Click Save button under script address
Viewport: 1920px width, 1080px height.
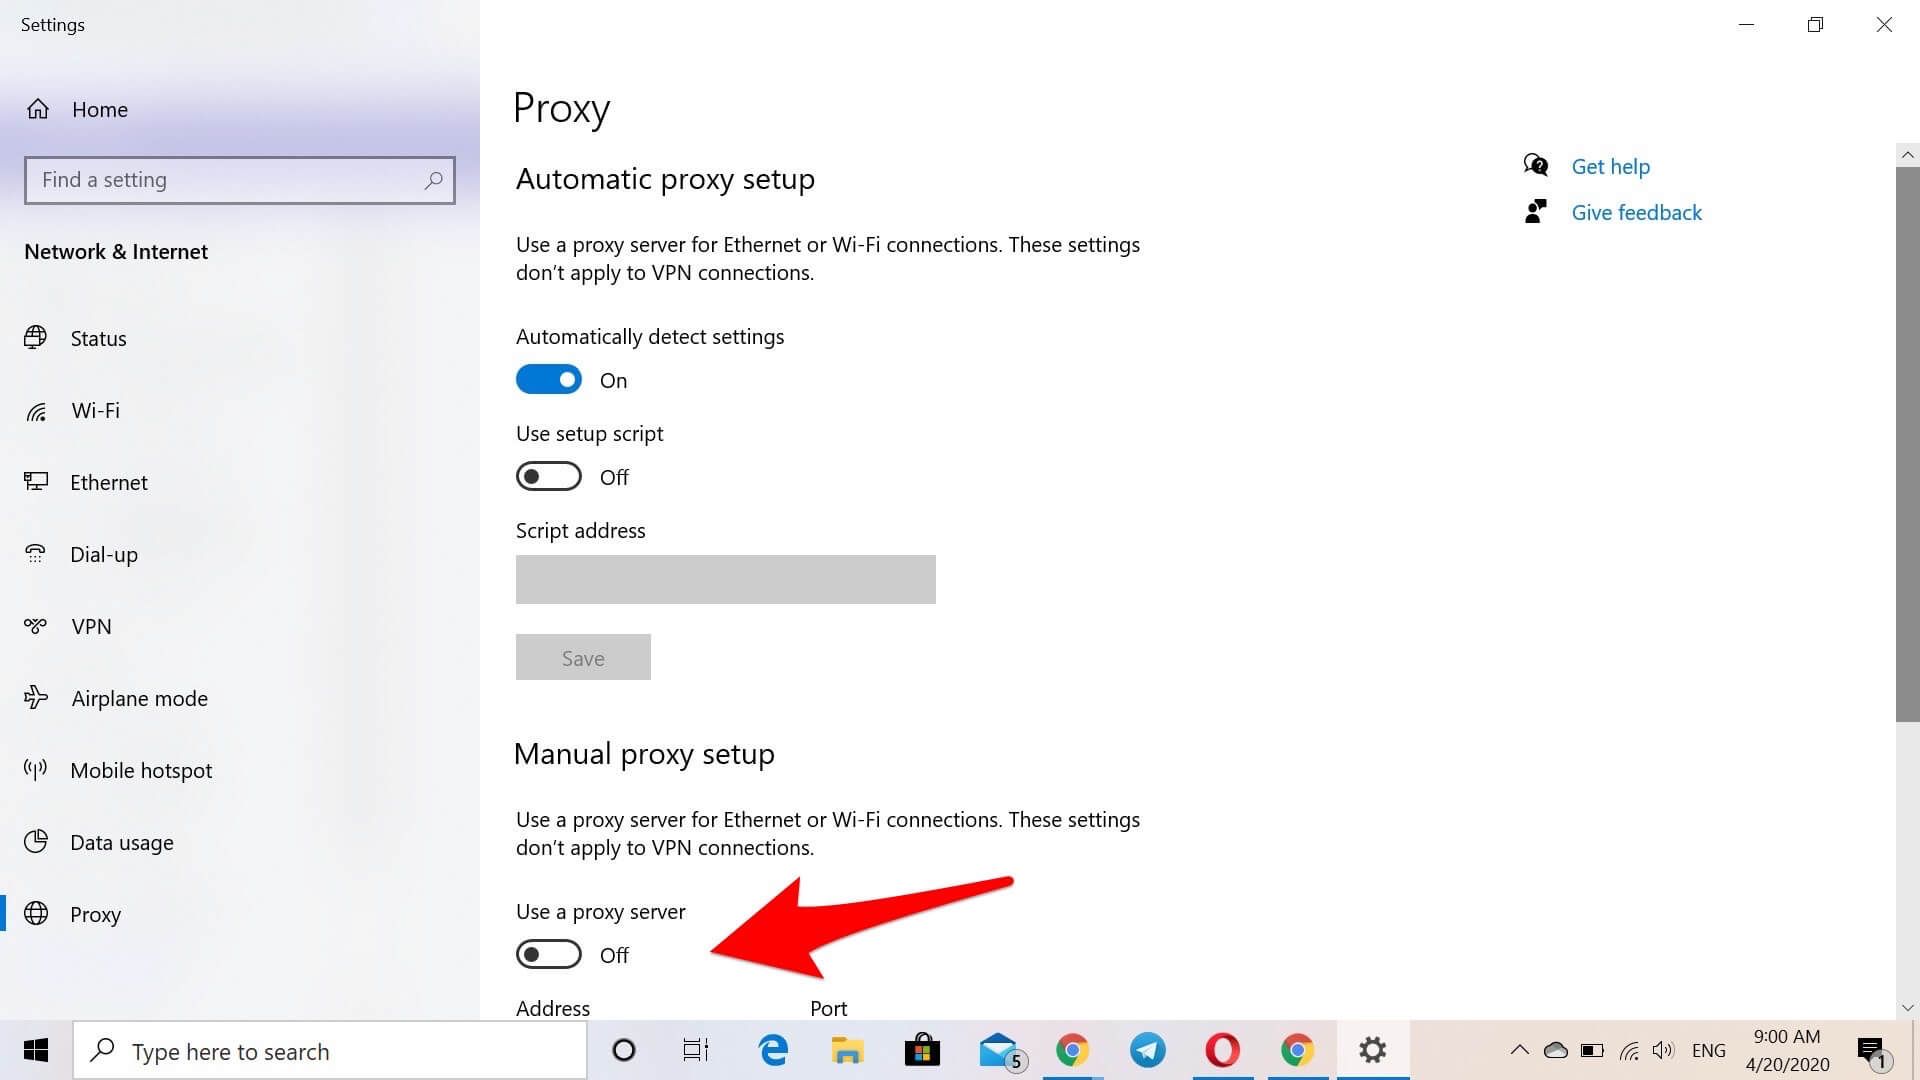pos(582,657)
